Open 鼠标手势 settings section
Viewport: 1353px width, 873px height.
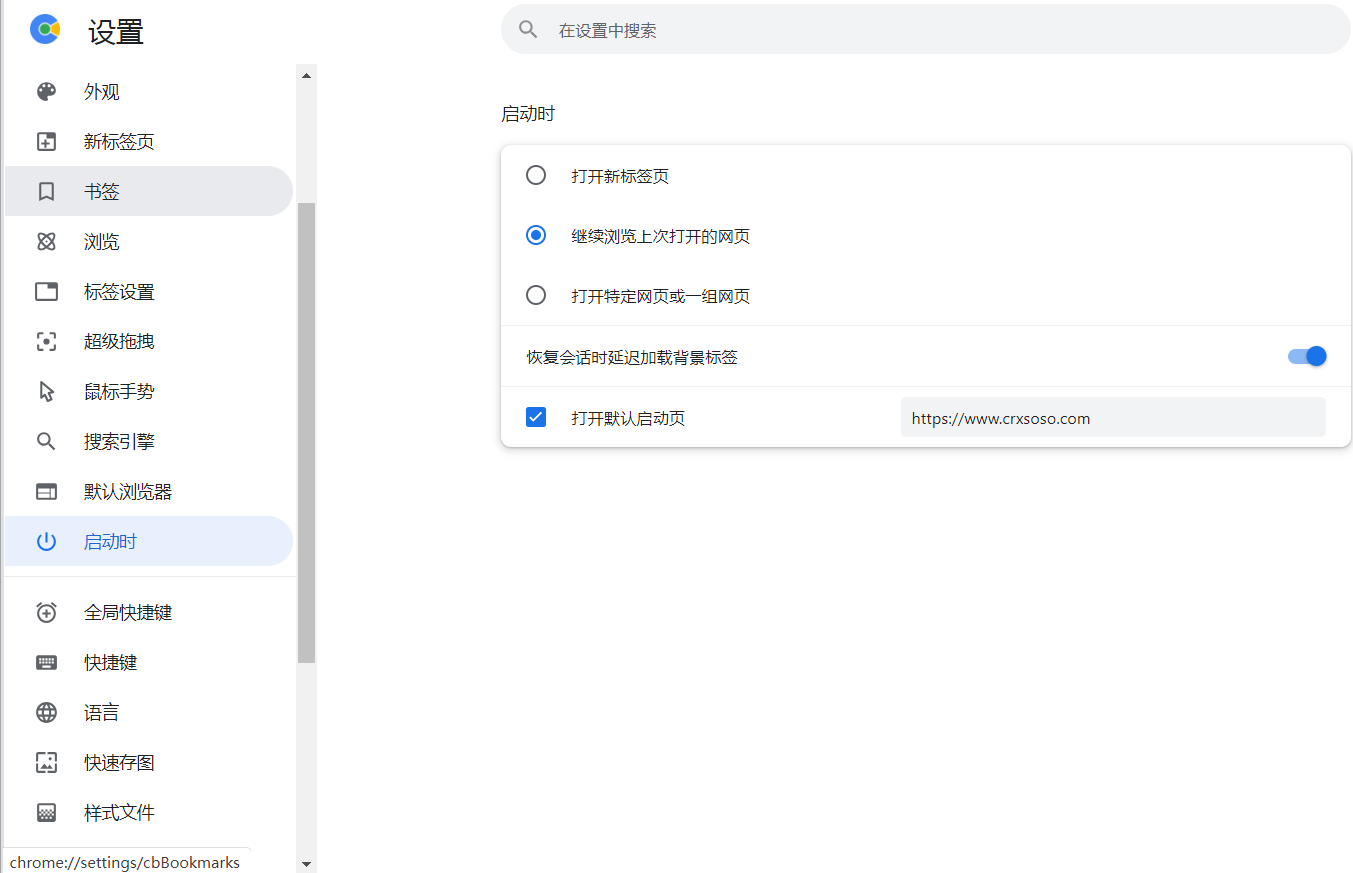point(149,392)
